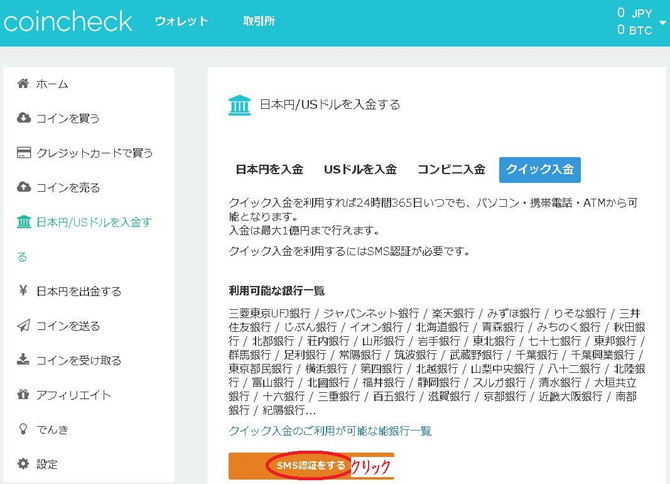Open アフィリエイト in the sidebar

pyautogui.click(x=73, y=395)
